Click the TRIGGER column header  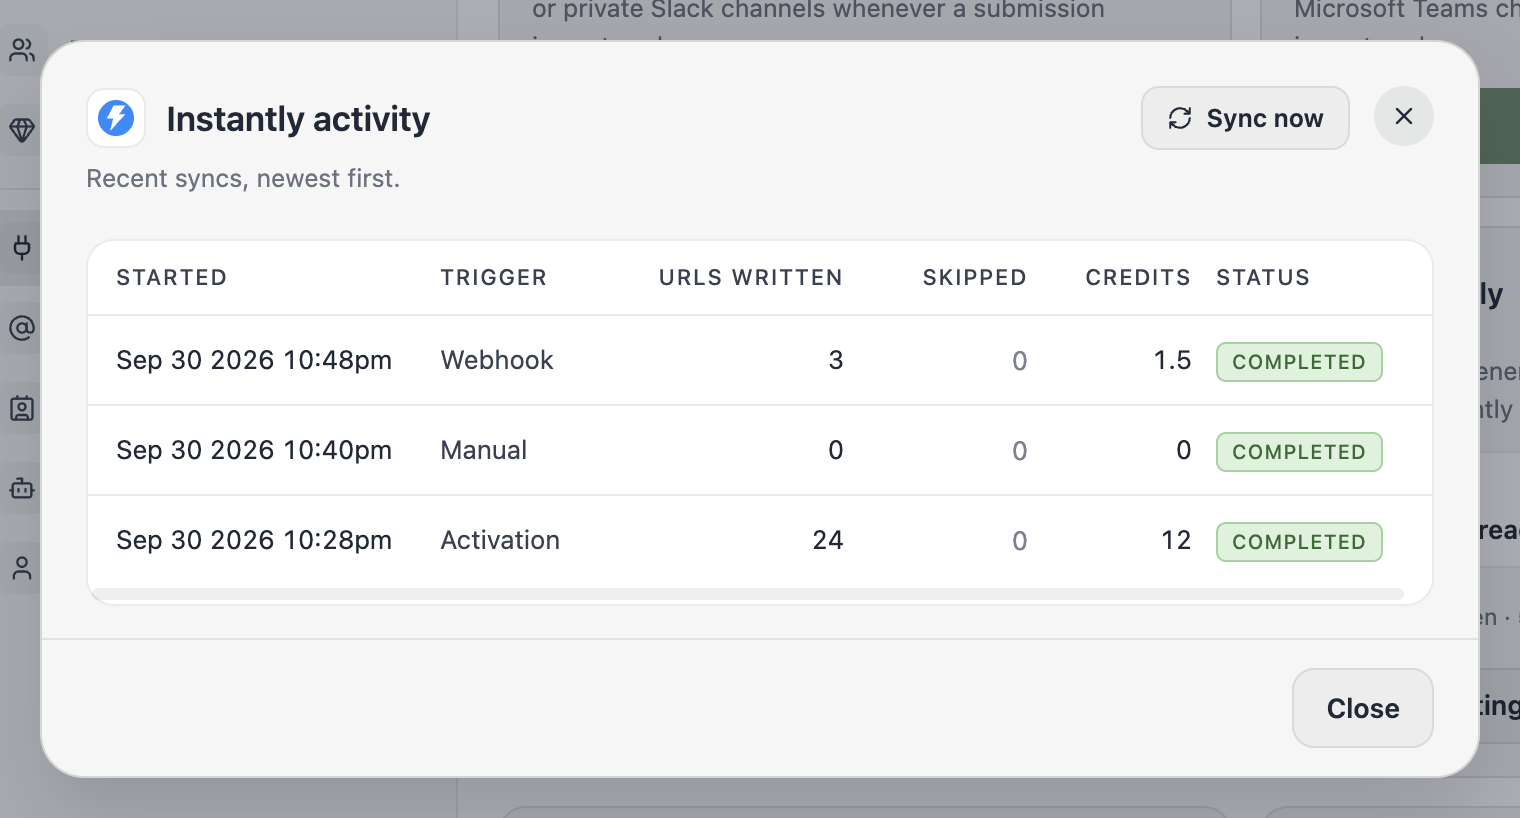[494, 278]
